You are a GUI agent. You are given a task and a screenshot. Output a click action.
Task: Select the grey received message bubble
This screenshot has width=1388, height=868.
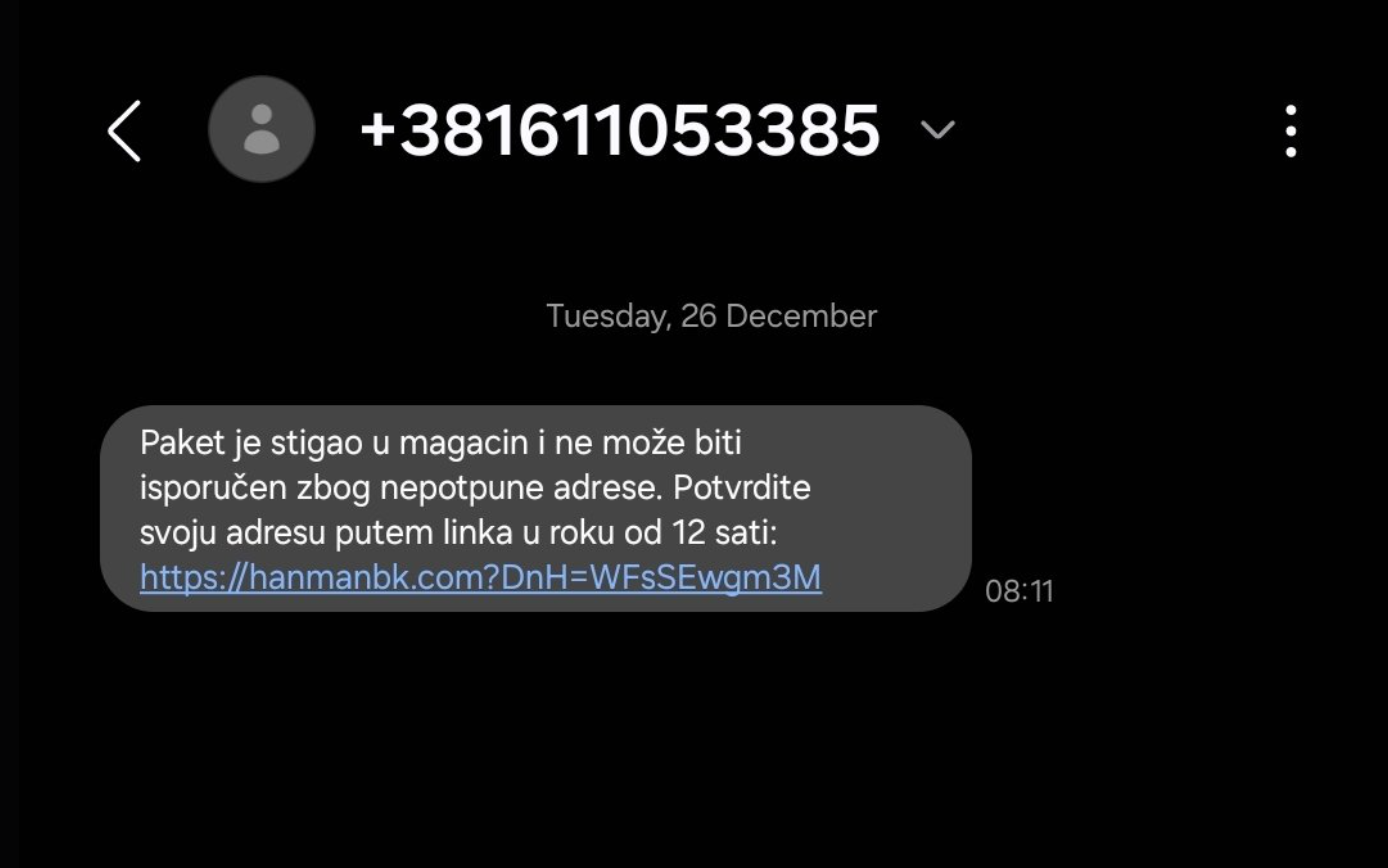click(x=536, y=508)
